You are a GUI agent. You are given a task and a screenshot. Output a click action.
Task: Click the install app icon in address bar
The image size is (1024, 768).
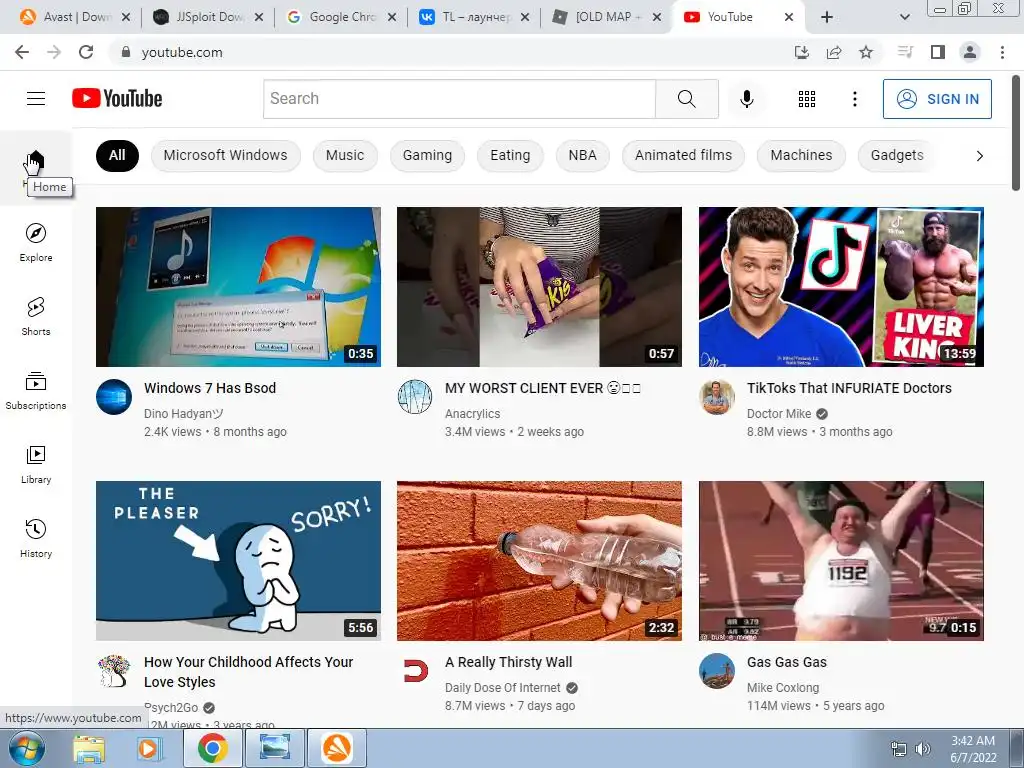click(x=802, y=52)
